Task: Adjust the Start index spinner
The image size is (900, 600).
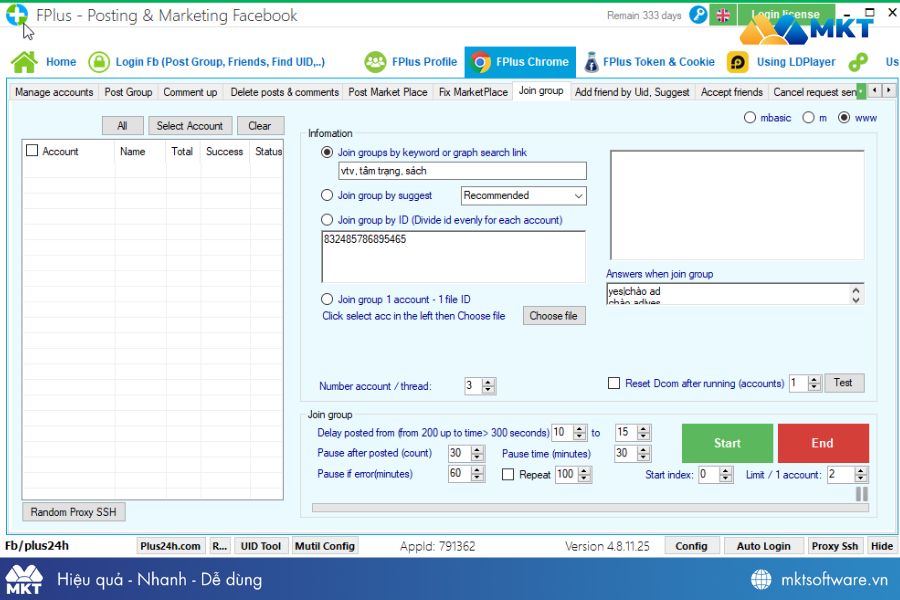Action: tap(726, 475)
